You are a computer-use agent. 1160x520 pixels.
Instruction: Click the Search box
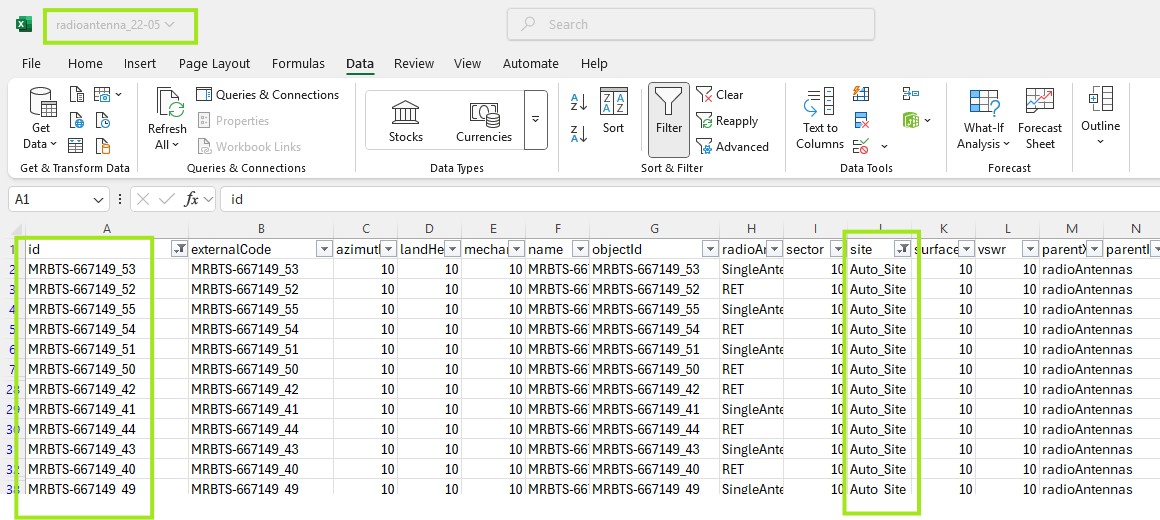tap(690, 24)
